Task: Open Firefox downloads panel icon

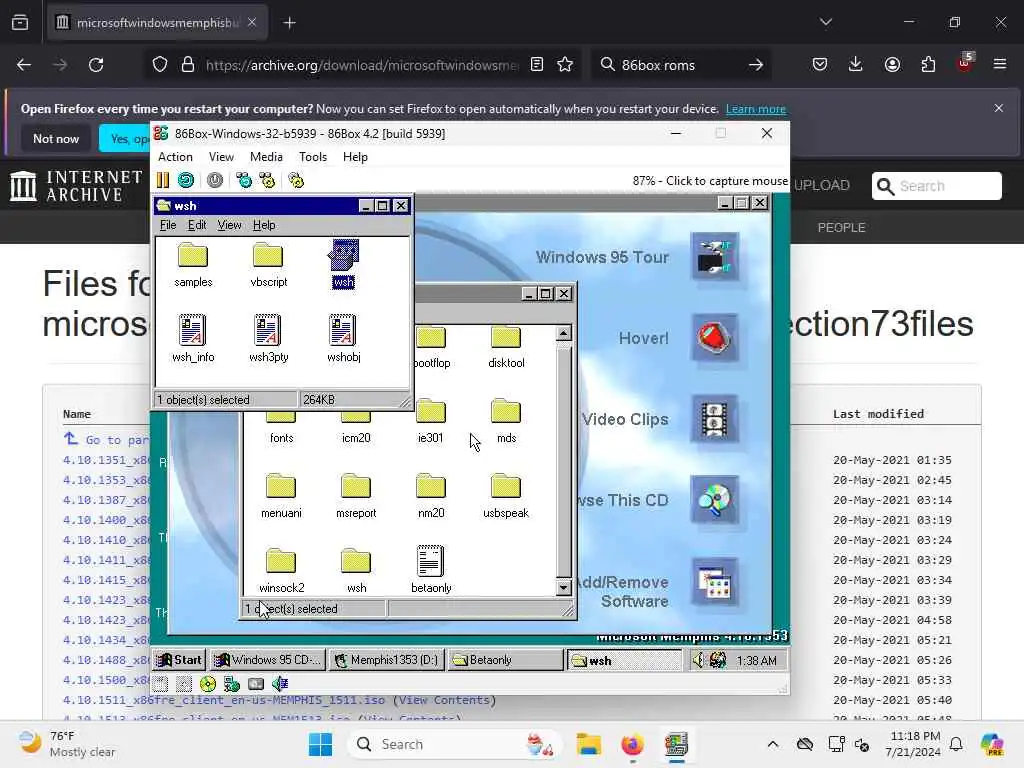Action: tap(856, 64)
